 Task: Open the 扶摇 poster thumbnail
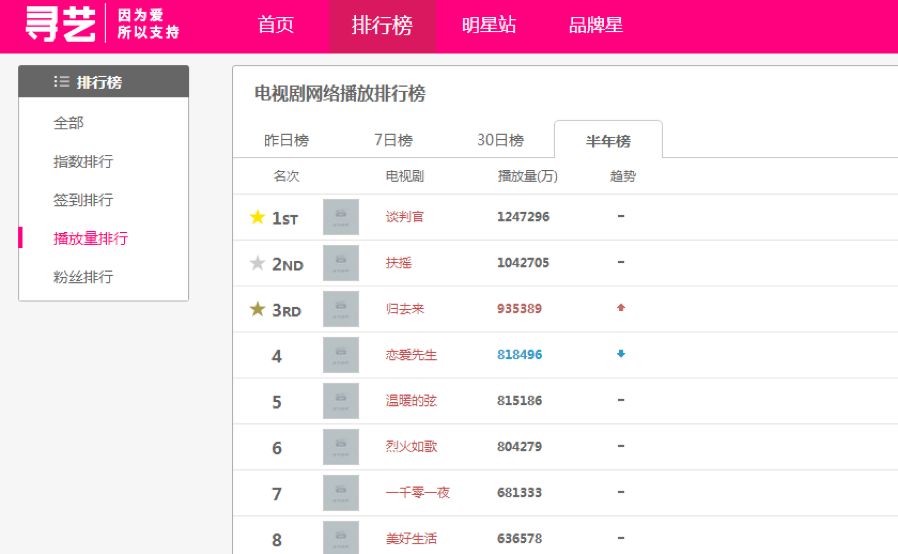[x=341, y=263]
